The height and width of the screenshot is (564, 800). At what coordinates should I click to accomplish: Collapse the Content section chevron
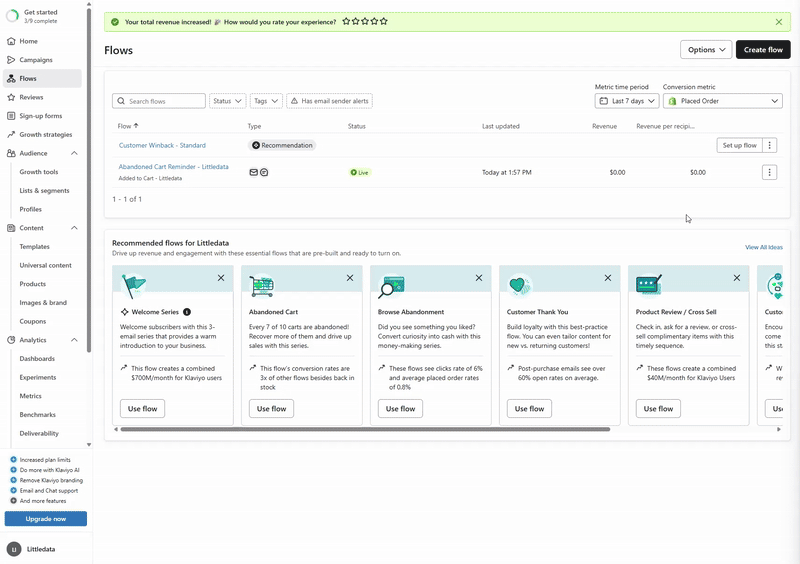pos(74,228)
